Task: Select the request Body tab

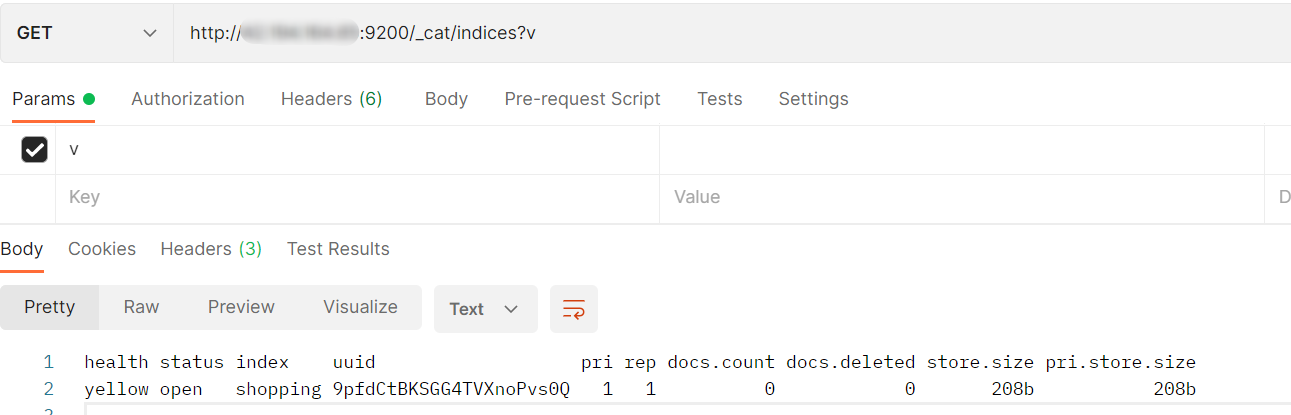Action: pos(446,99)
